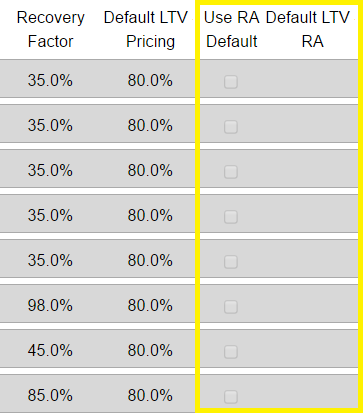Tick Use RA Default for 85.0% recovery row

231,397
